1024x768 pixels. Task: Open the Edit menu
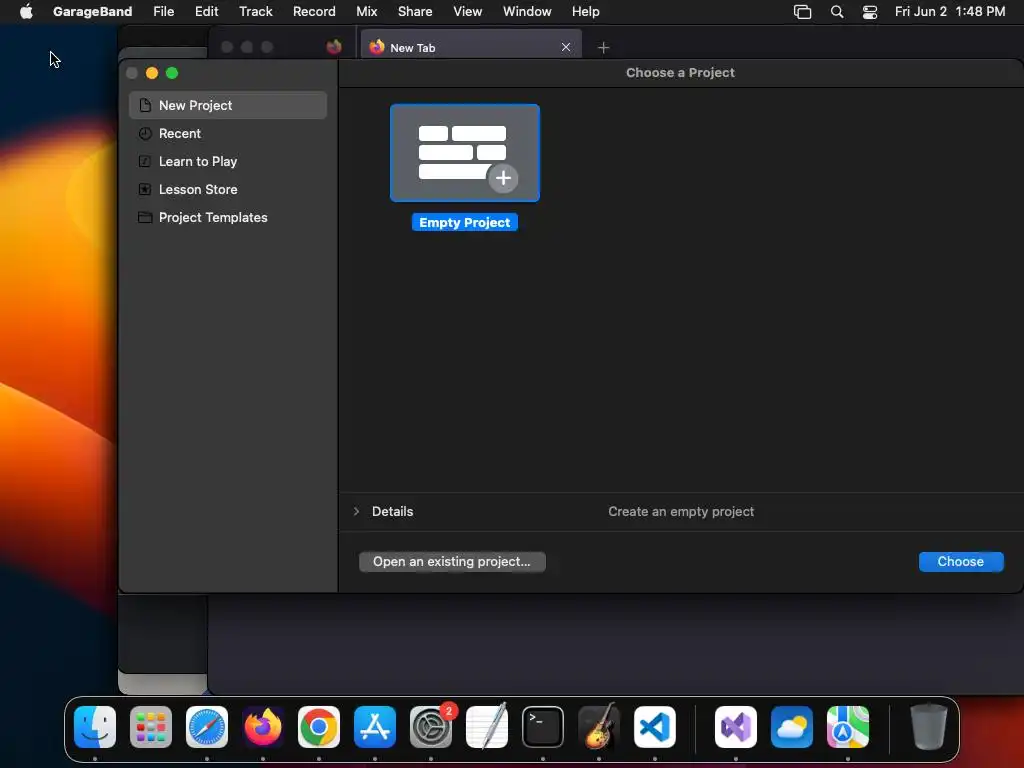206,11
